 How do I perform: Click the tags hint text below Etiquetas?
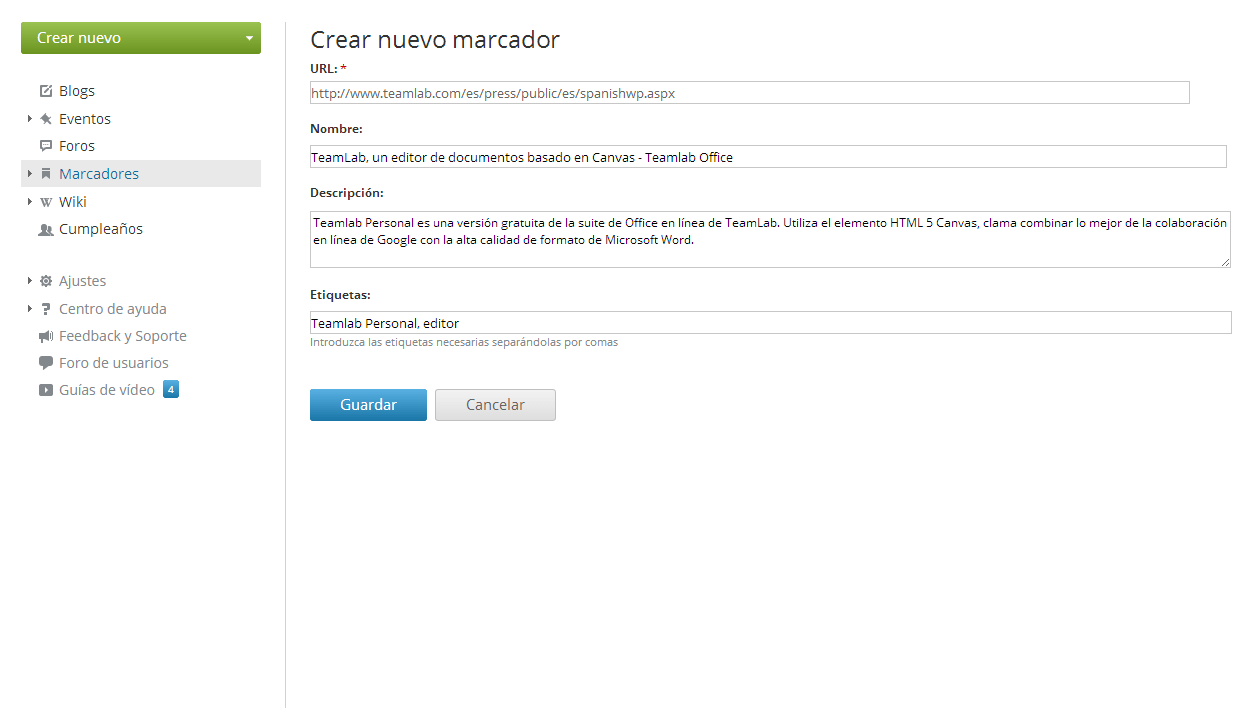click(464, 342)
